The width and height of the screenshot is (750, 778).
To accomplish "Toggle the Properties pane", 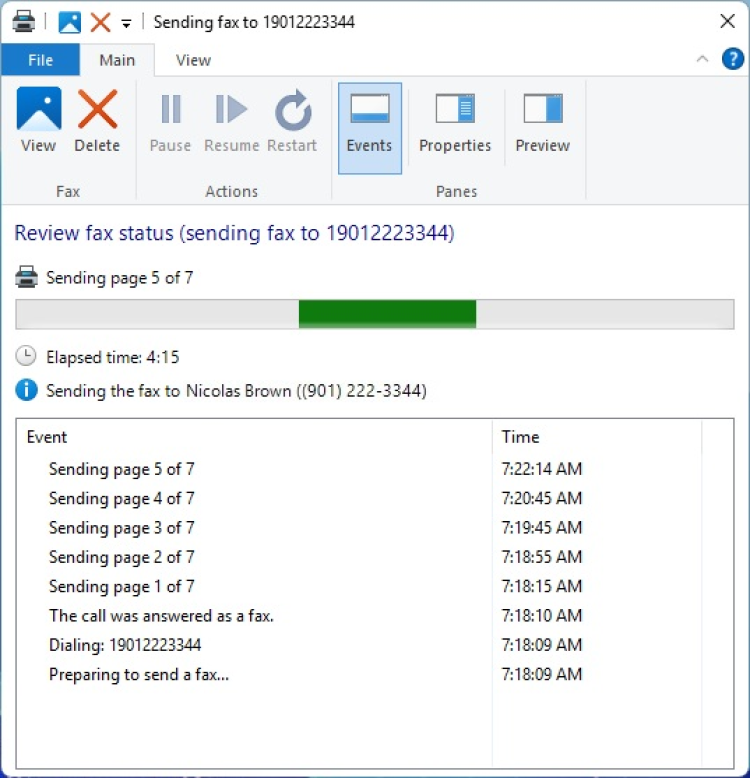I will pos(455,120).
